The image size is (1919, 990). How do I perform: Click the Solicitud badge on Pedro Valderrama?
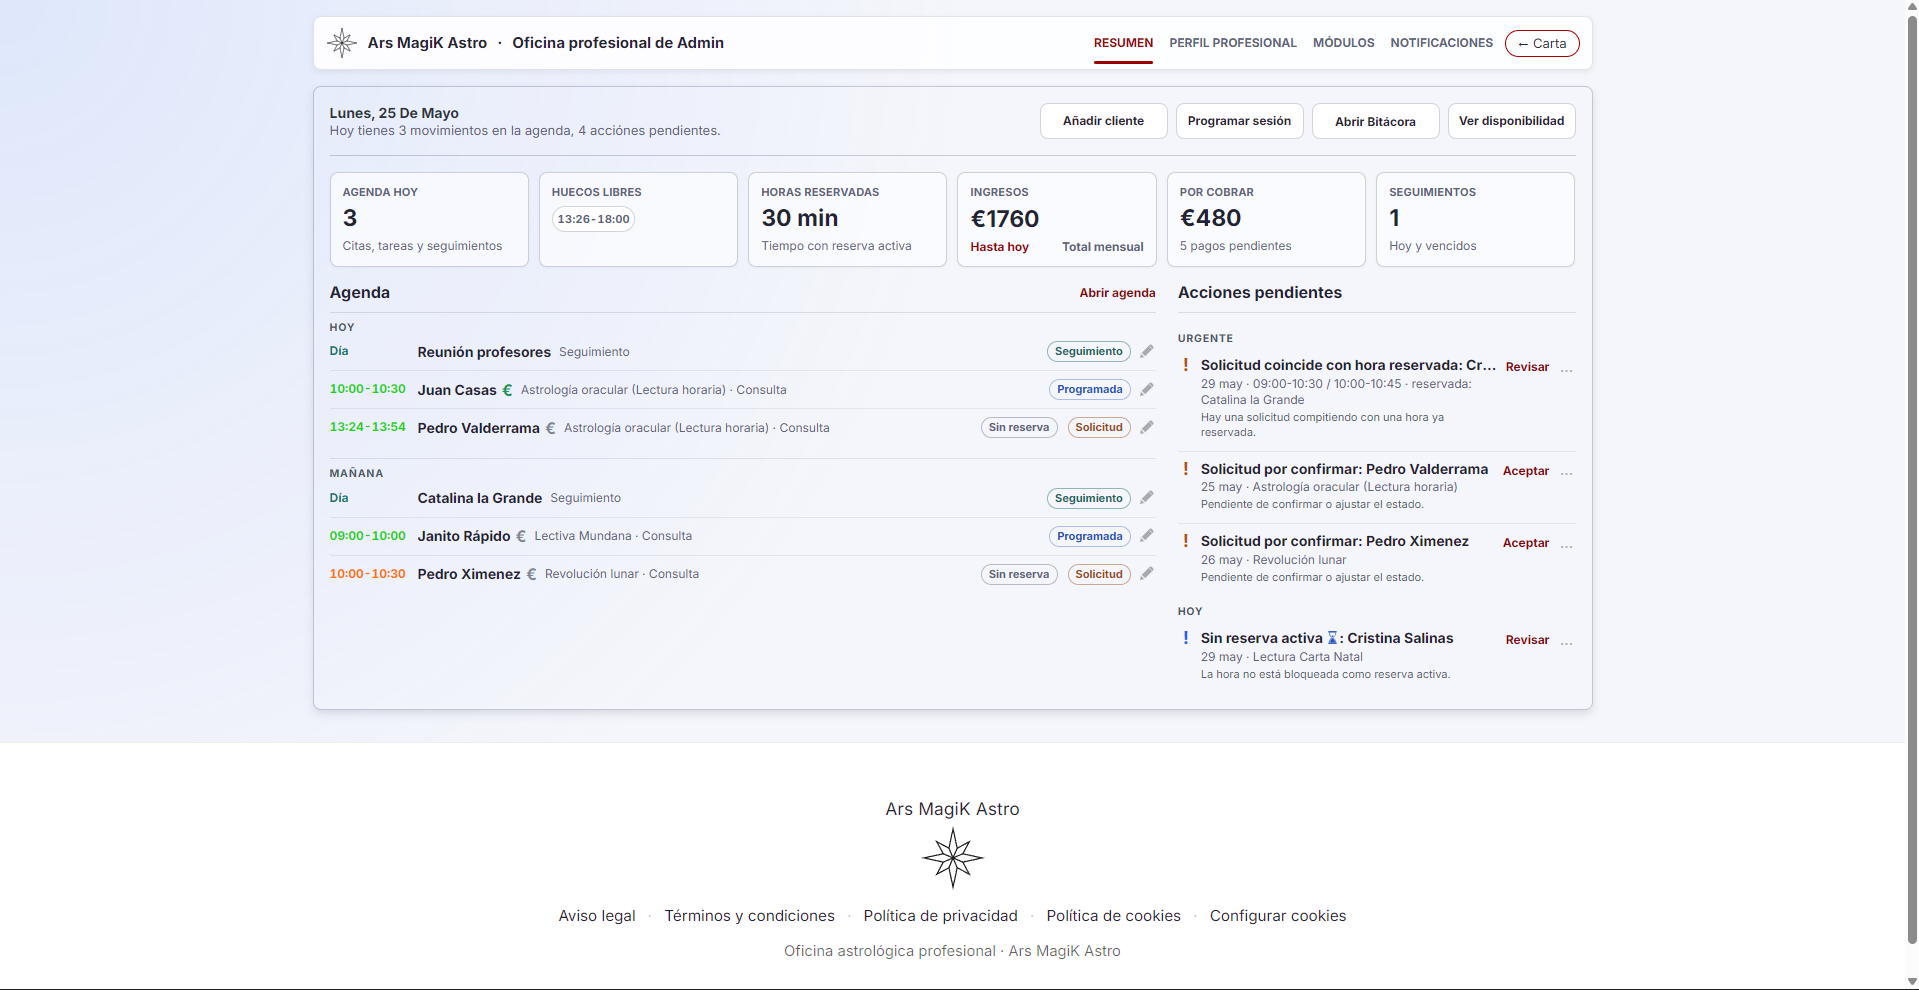(x=1099, y=427)
